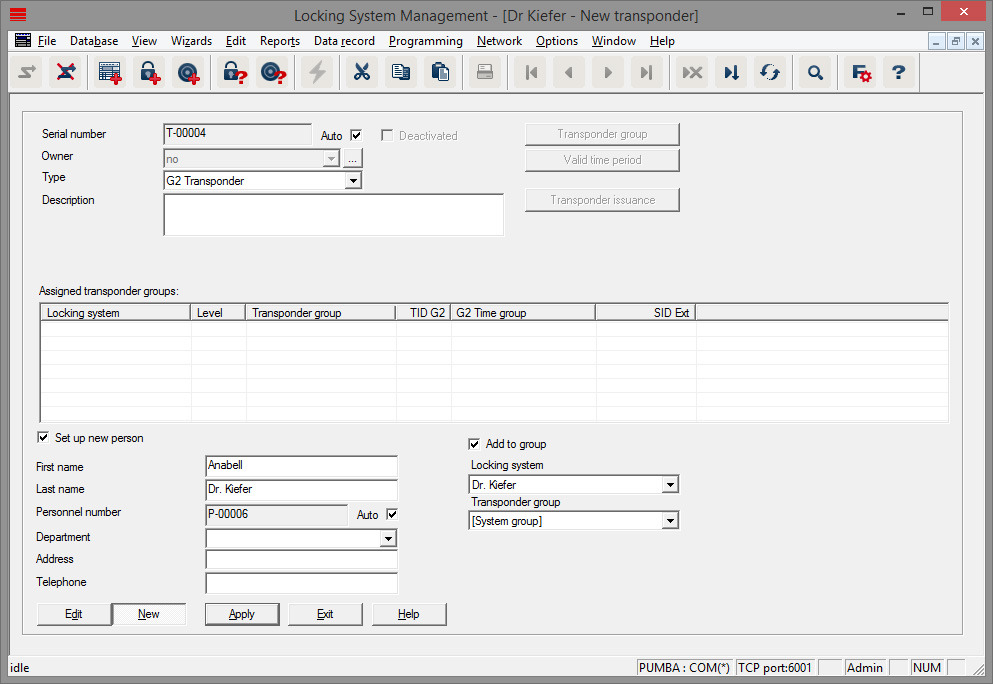Jump to last record with navigation icon
Image resolution: width=993 pixels, height=684 pixels.
[647, 72]
